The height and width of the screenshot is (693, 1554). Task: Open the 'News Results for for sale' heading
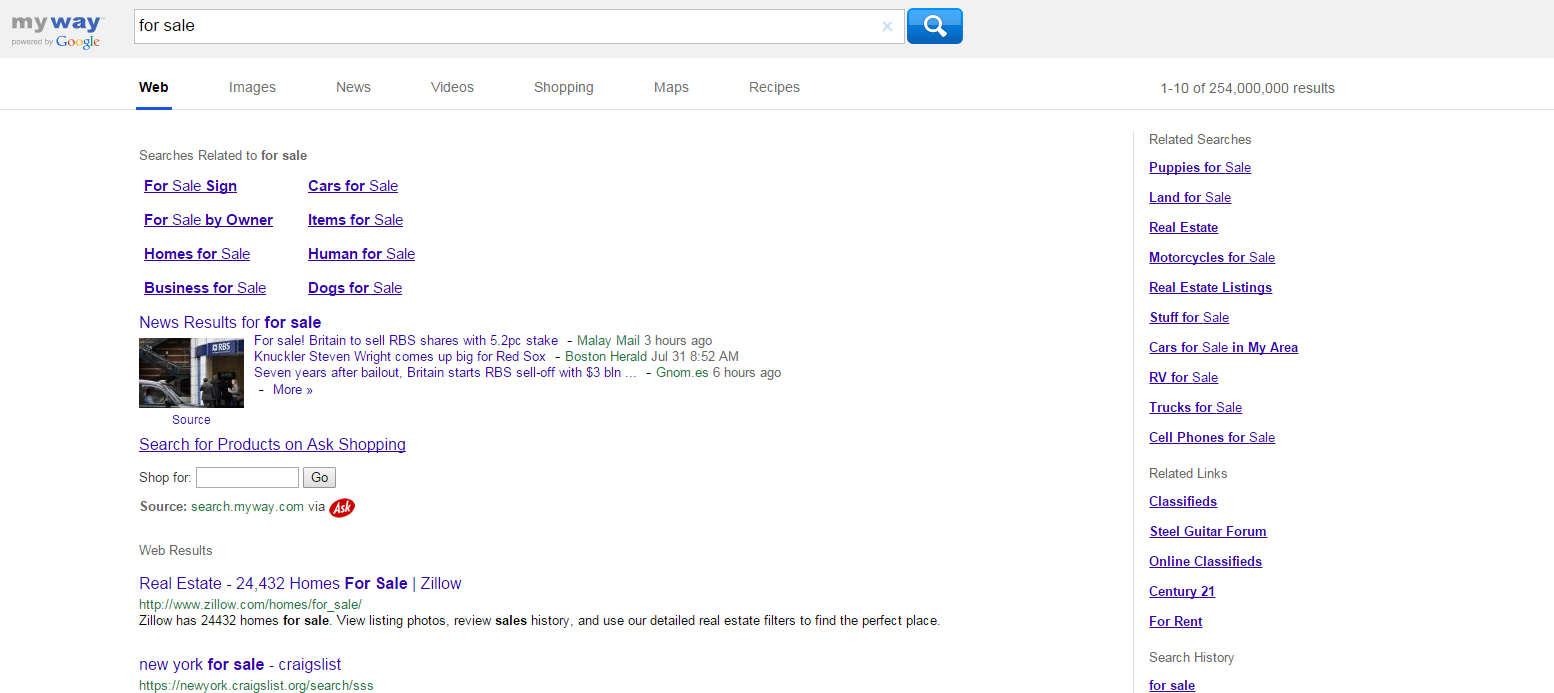tap(230, 322)
